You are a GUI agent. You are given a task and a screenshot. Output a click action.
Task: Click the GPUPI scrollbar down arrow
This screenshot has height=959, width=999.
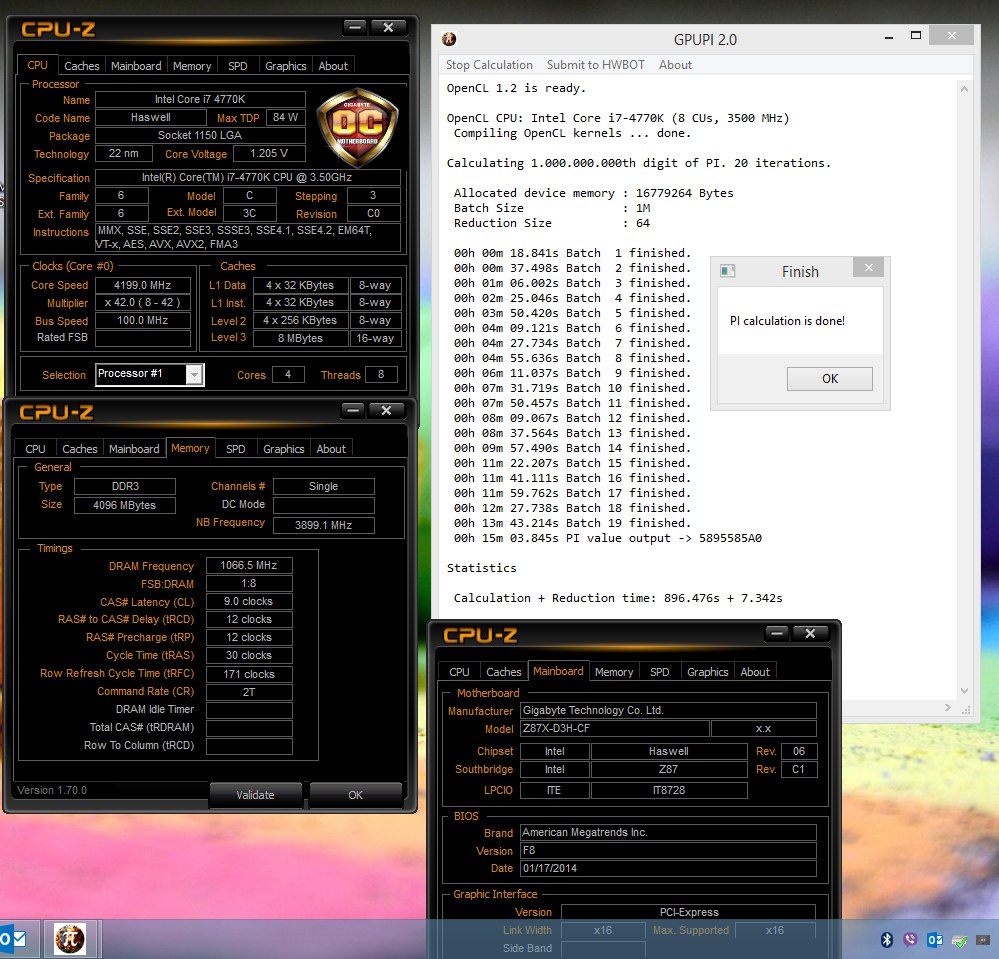pyautogui.click(x=965, y=691)
